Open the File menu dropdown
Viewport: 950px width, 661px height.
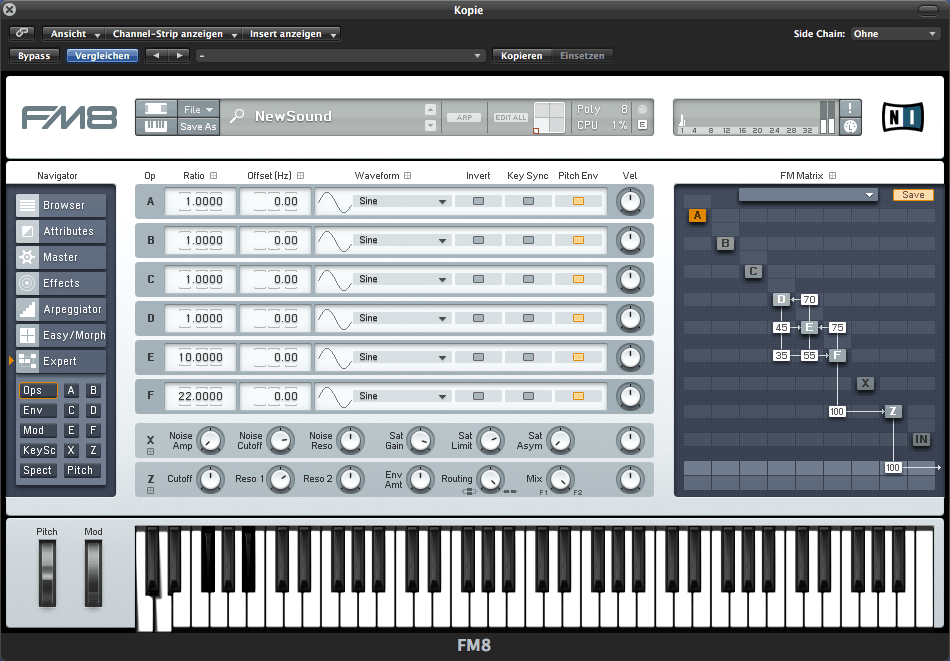coord(198,109)
